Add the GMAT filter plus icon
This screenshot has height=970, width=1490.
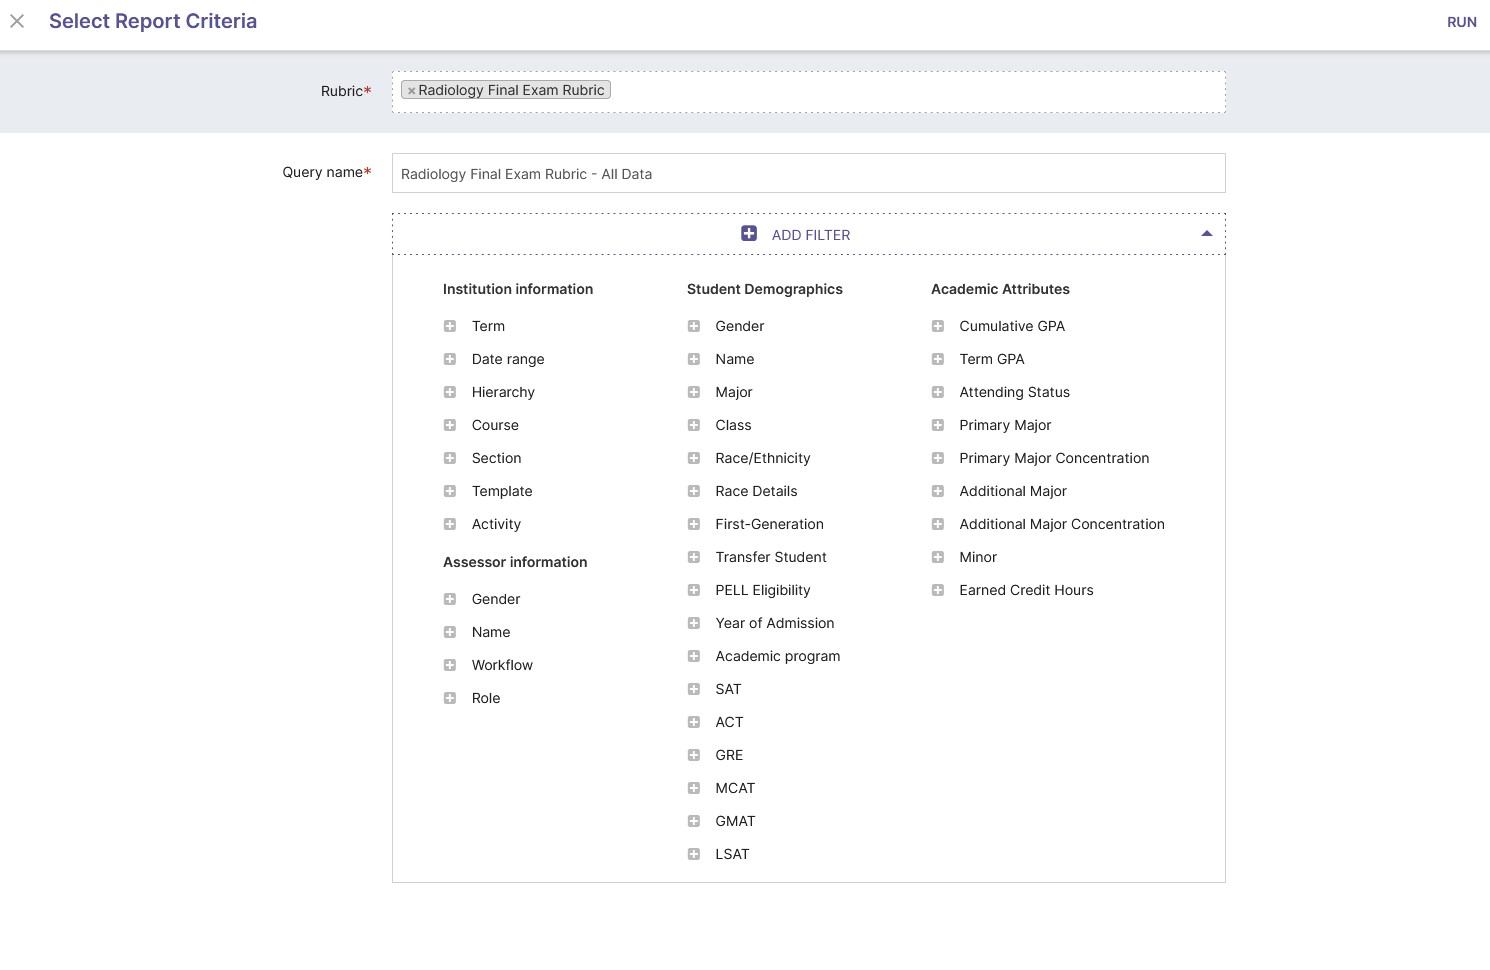[x=694, y=821]
